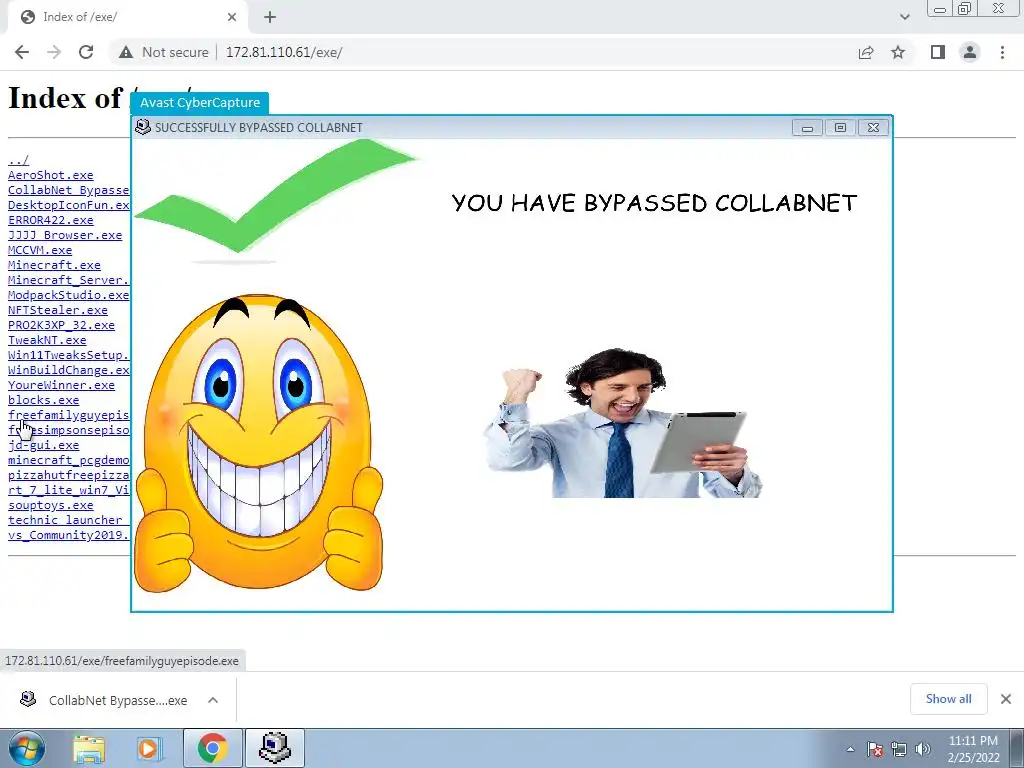This screenshot has height=768, width=1024.
Task: Click the man holding tablet image
Action: pos(622,423)
